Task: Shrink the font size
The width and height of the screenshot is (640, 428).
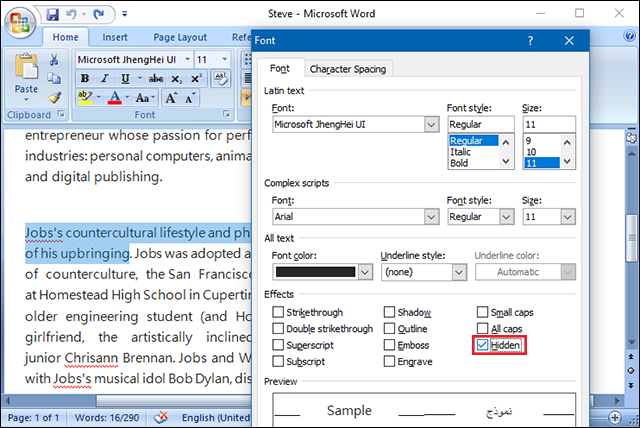Action: [190, 98]
